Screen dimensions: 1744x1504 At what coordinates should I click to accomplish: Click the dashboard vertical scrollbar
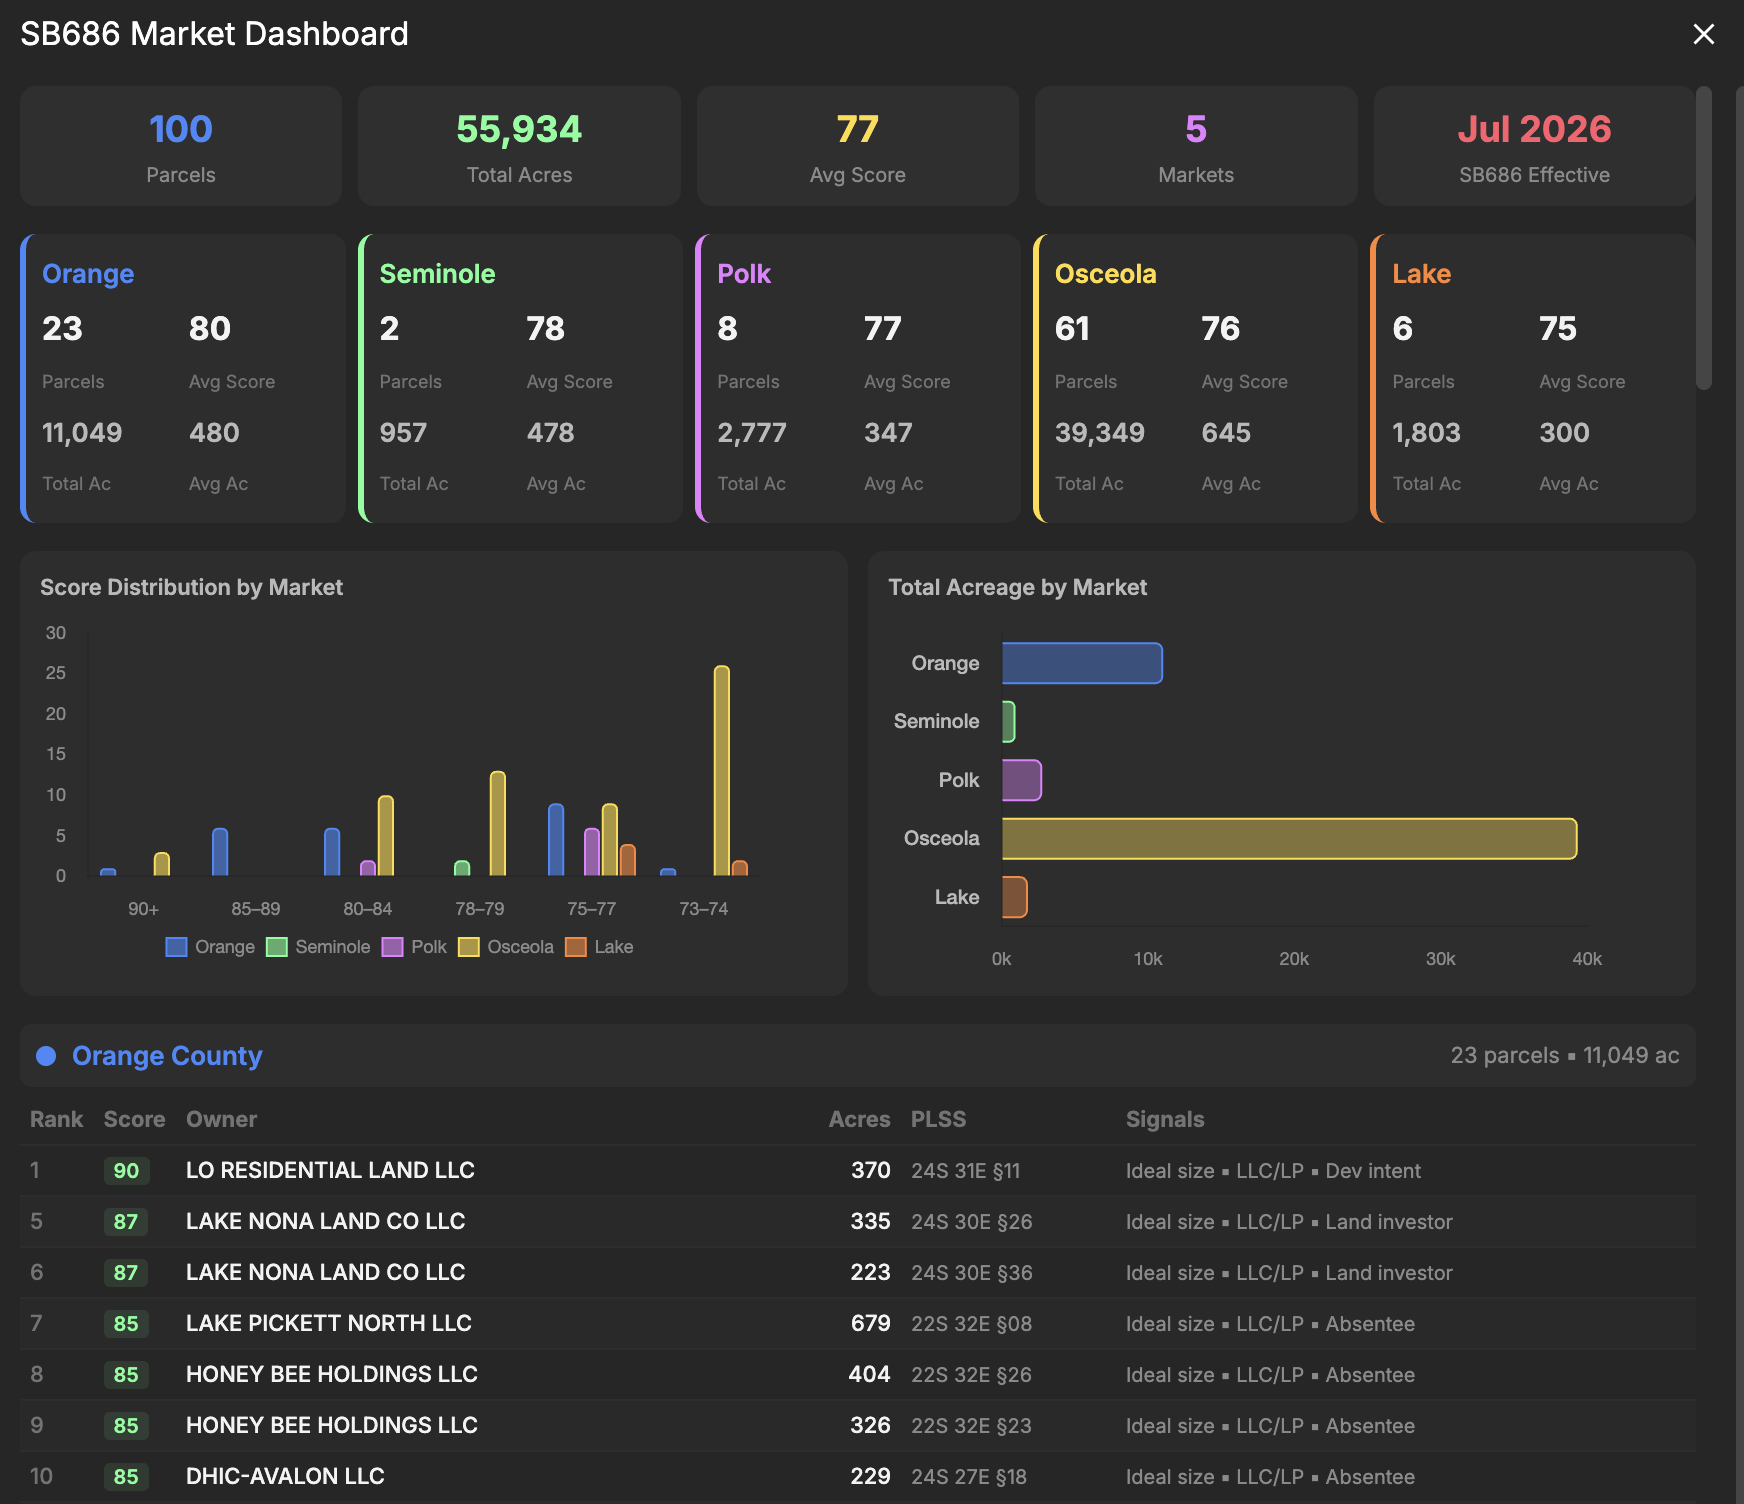click(1704, 238)
